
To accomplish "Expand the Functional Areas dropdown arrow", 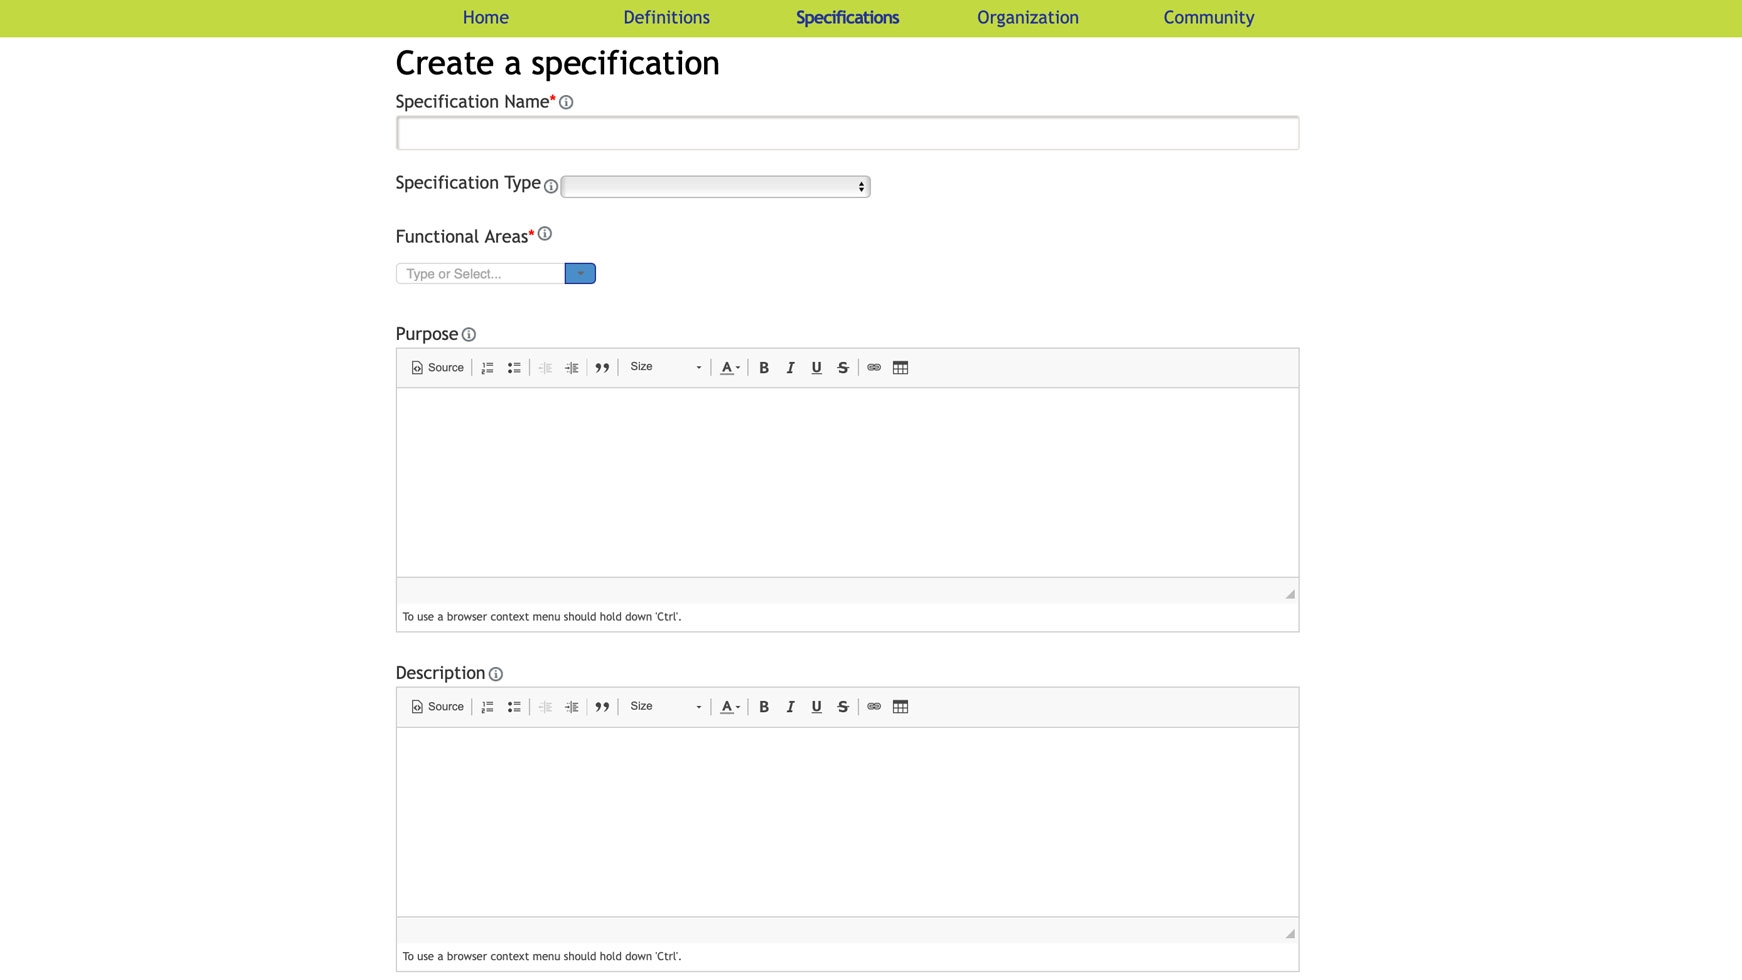I will tap(580, 273).
